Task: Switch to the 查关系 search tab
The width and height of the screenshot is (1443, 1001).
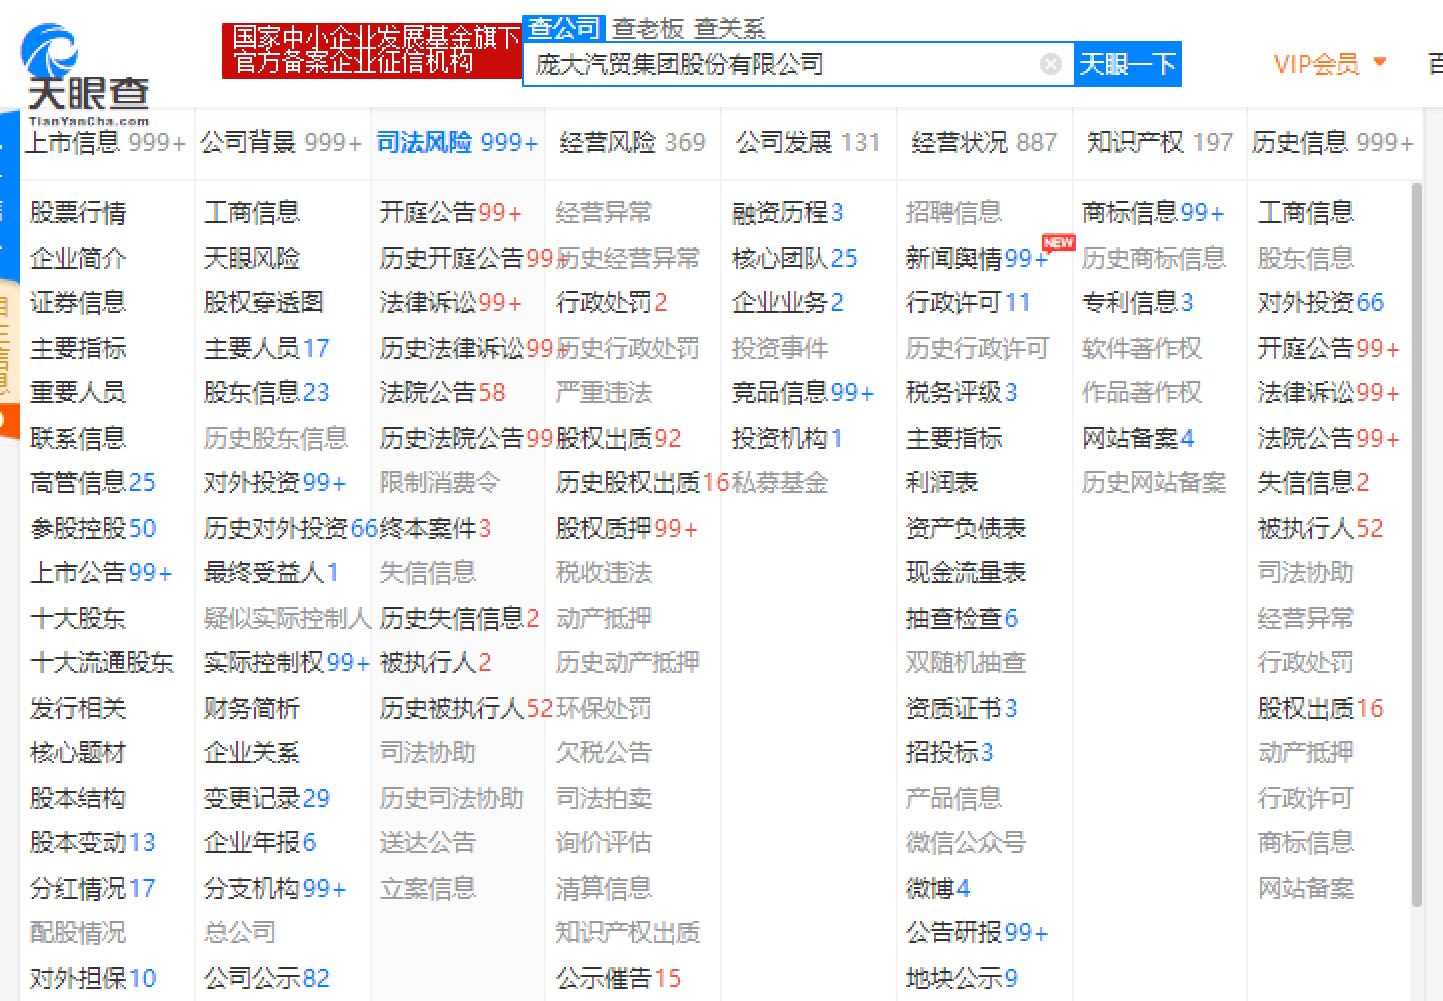Action: click(x=730, y=29)
